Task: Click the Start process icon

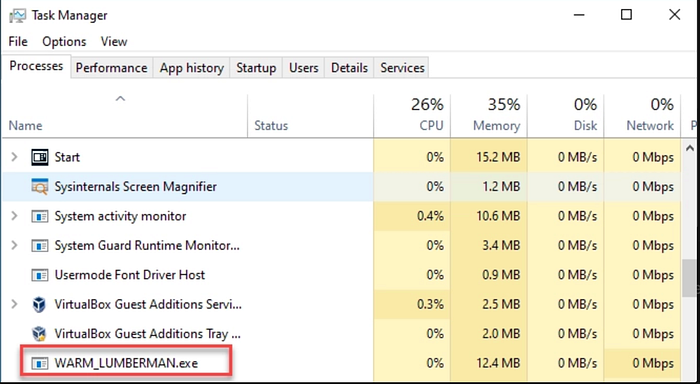Action: [40, 157]
